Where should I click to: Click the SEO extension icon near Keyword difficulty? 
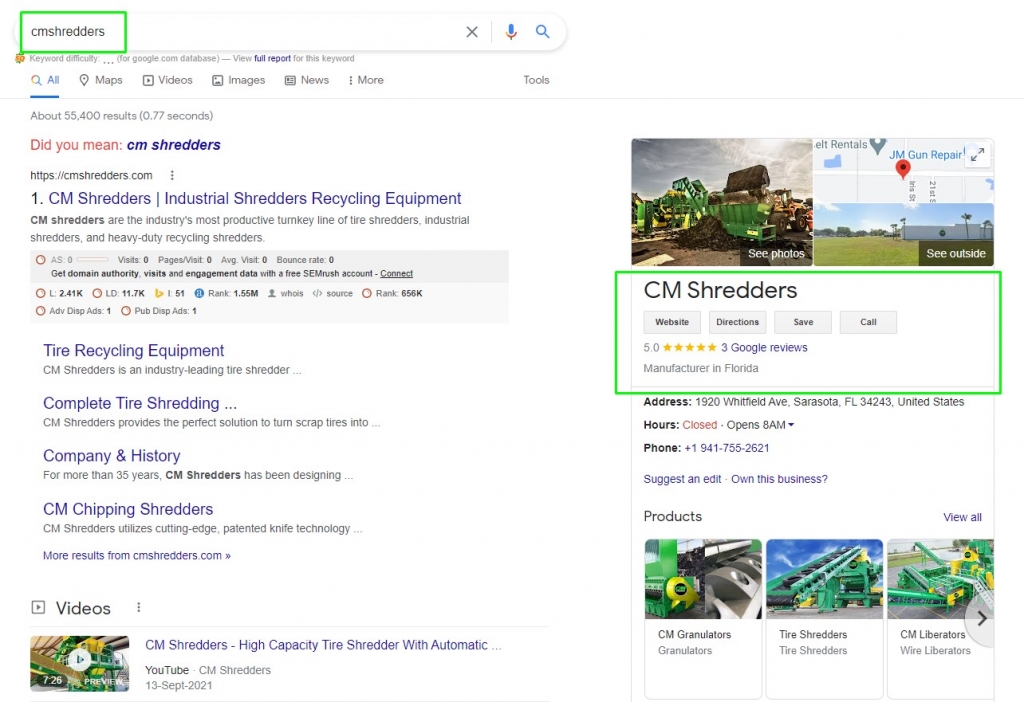point(20,58)
